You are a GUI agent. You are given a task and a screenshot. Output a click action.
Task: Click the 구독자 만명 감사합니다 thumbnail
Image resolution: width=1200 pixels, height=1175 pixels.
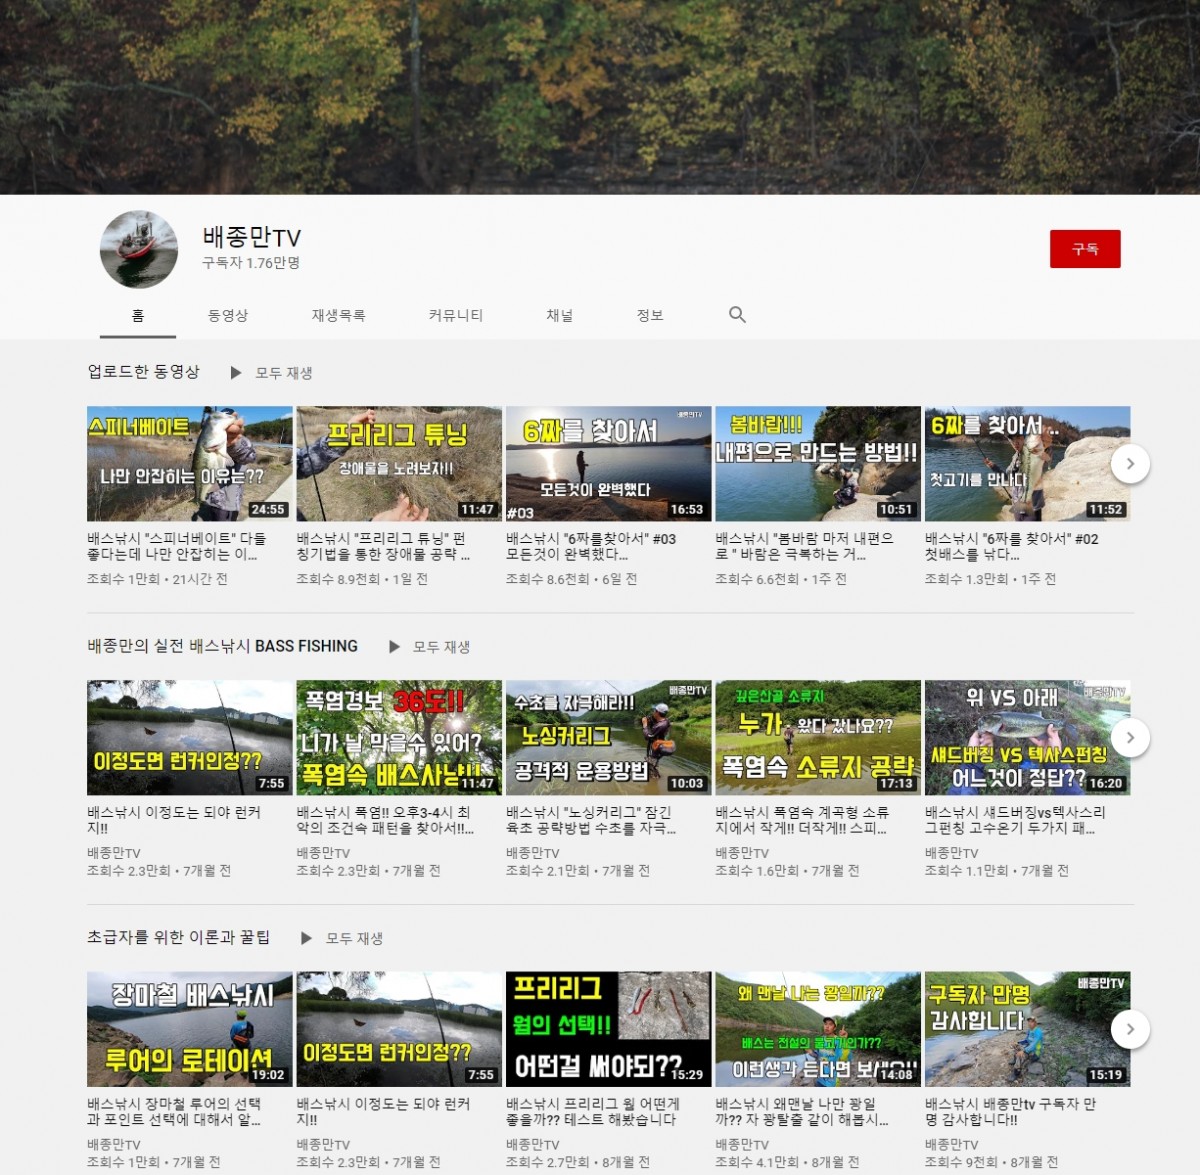1027,1029
